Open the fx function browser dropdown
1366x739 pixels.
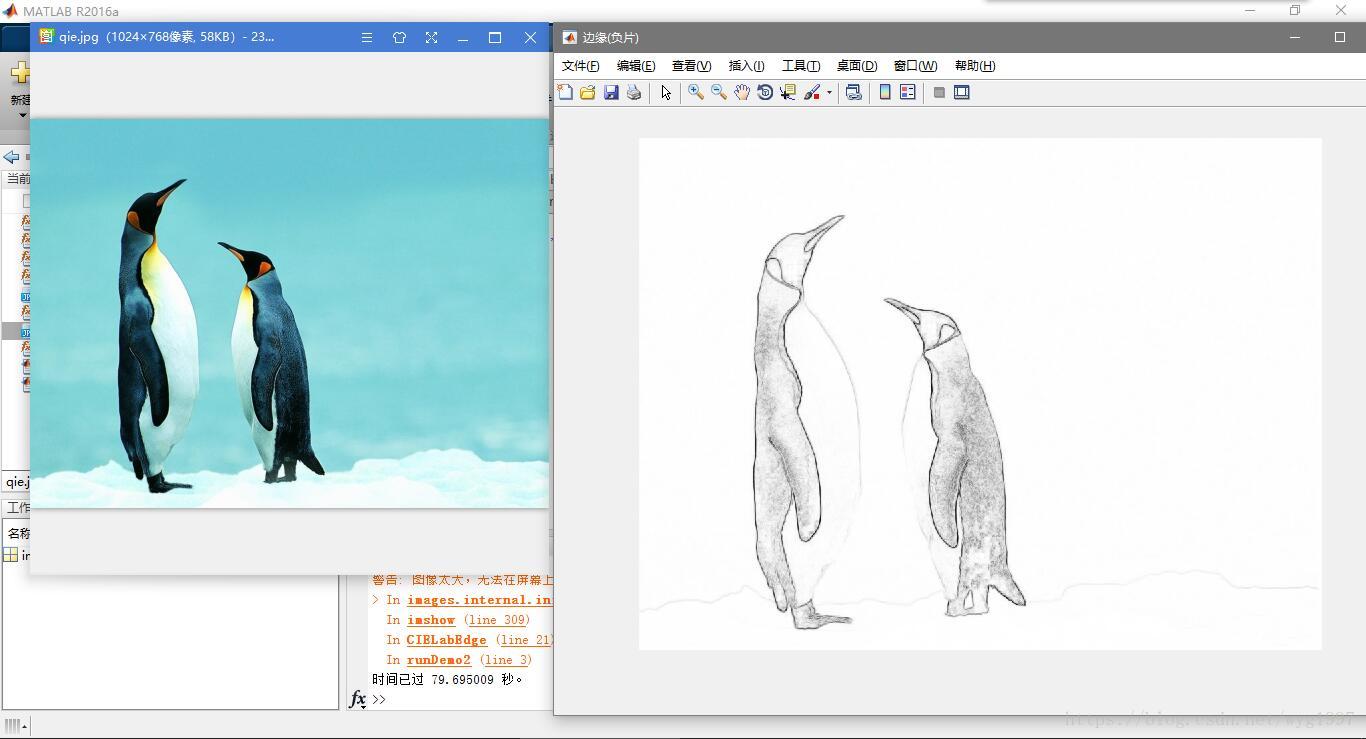click(357, 700)
